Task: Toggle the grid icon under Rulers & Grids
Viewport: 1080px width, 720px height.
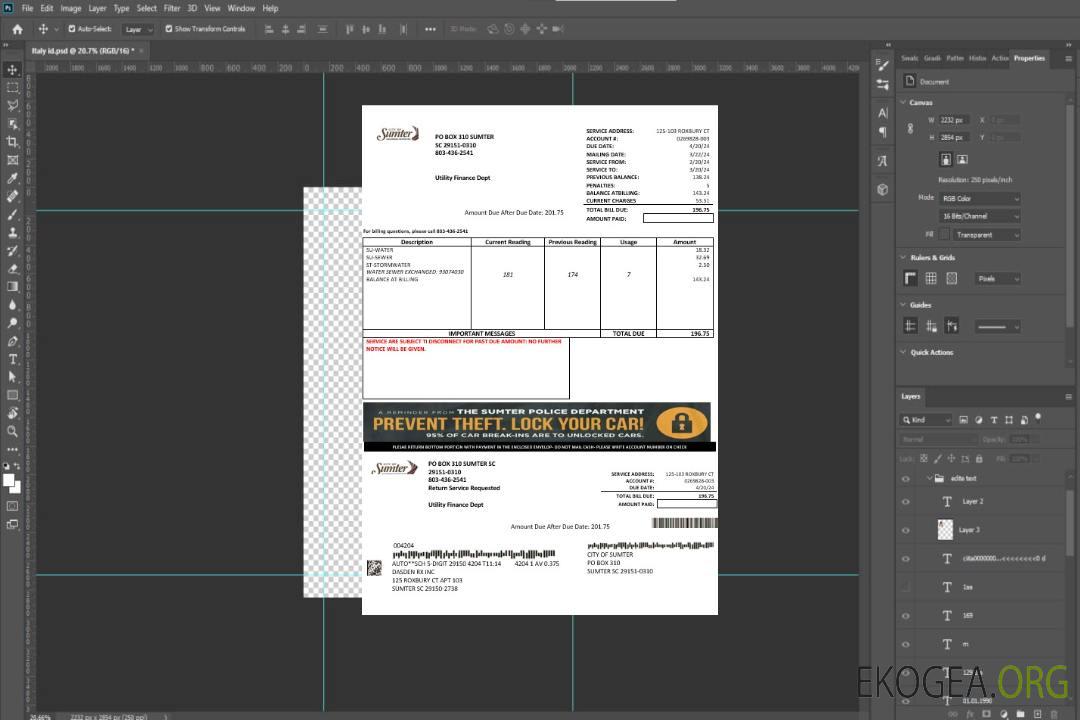Action: point(931,278)
